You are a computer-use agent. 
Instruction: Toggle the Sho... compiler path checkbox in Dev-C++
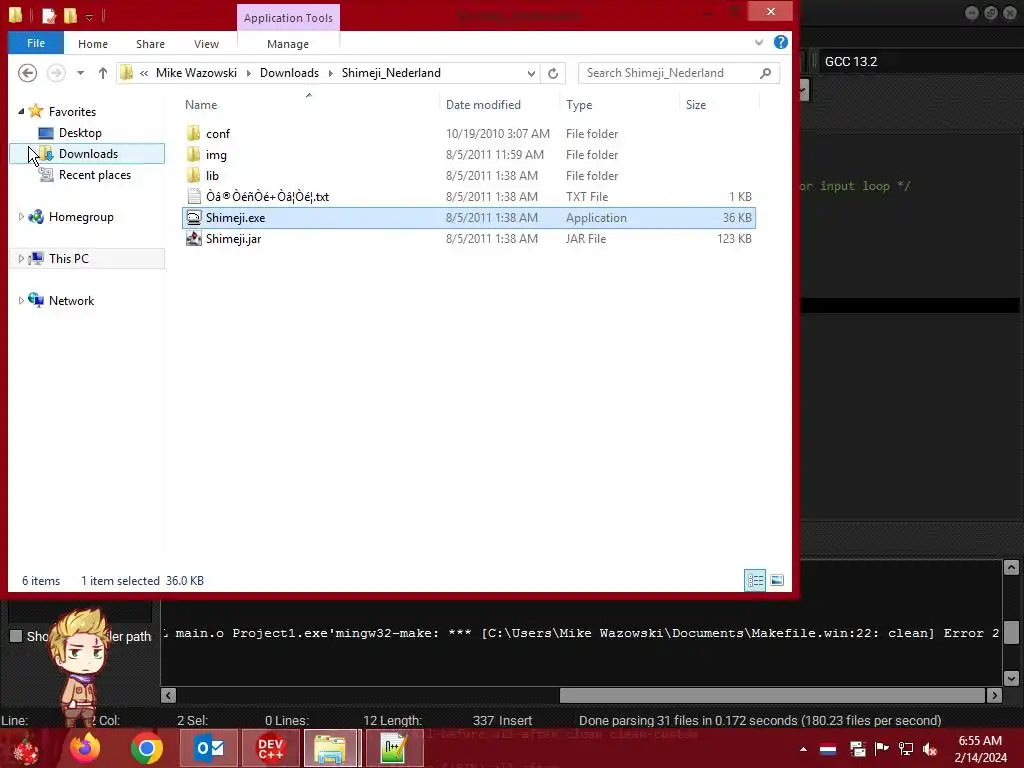coord(16,636)
